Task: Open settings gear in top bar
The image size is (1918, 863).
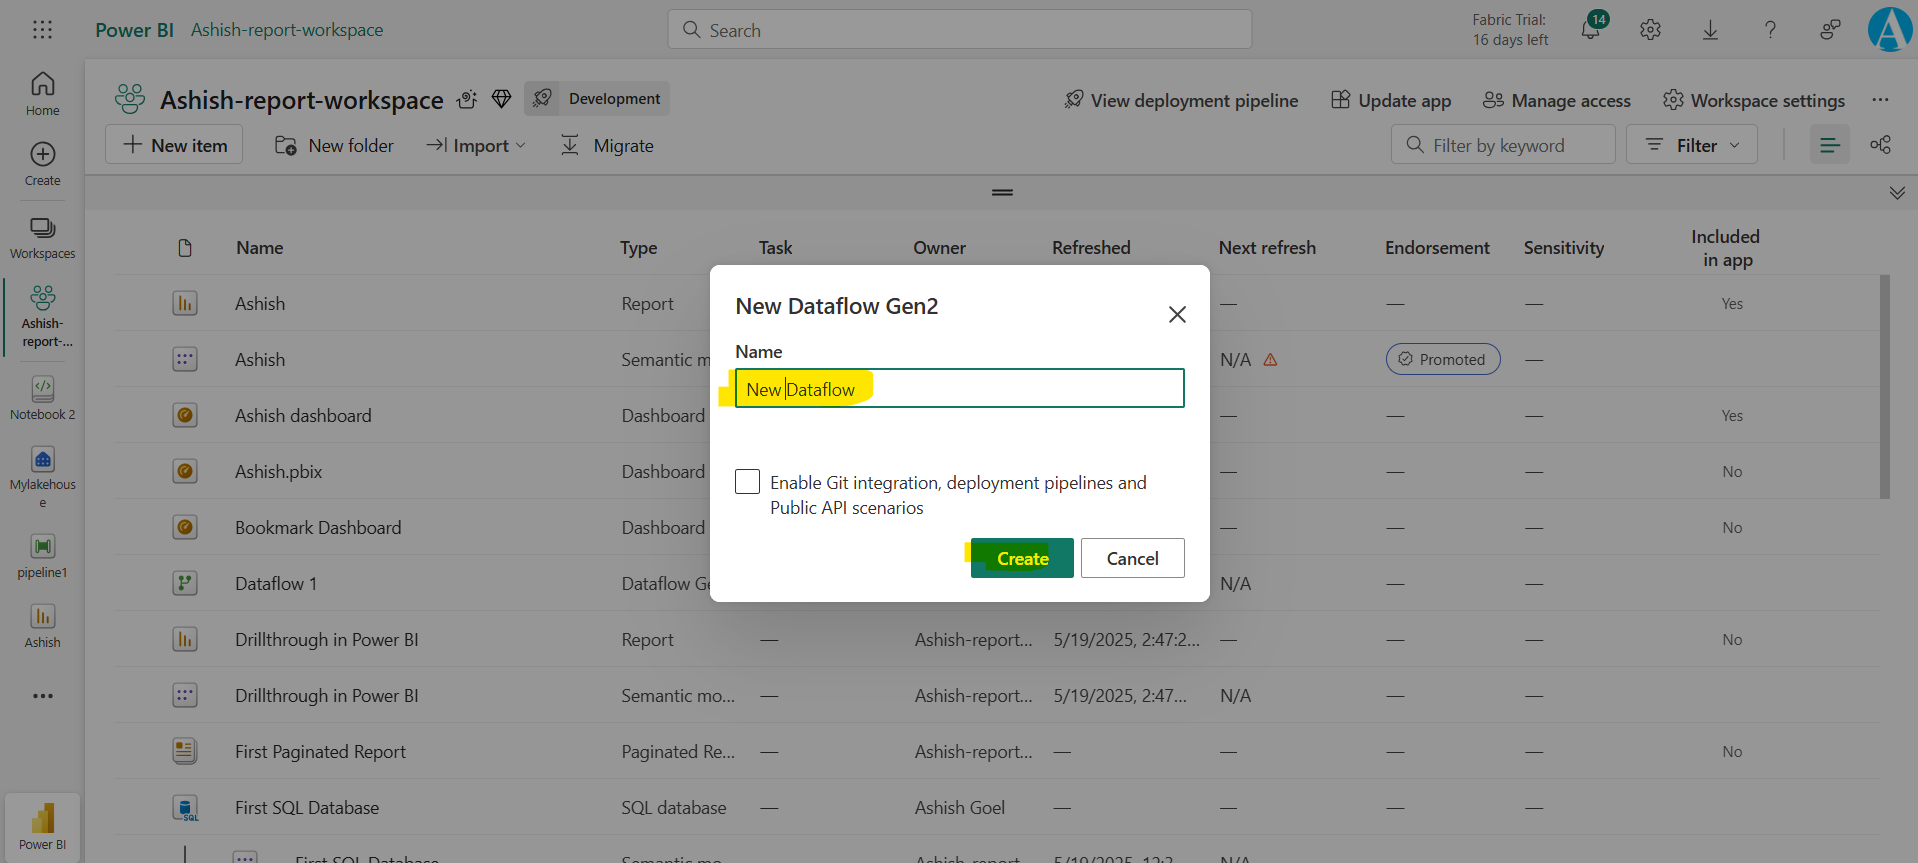Action: point(1650,30)
